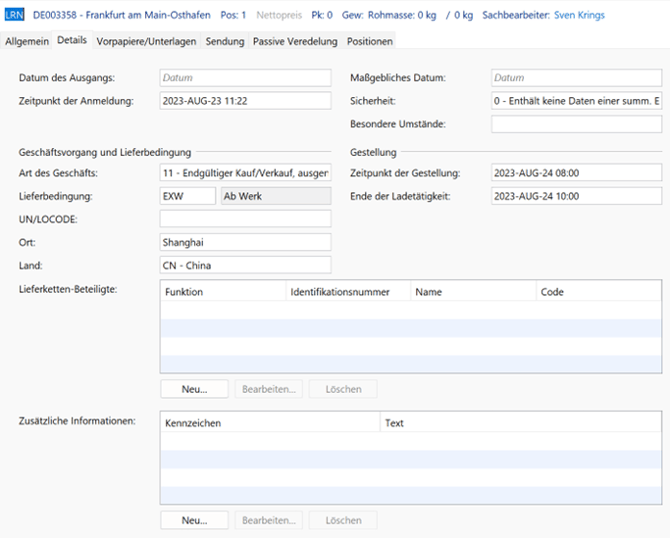Click Sachbearbeiter name Sven Krings
670x538 pixels.
point(579,15)
